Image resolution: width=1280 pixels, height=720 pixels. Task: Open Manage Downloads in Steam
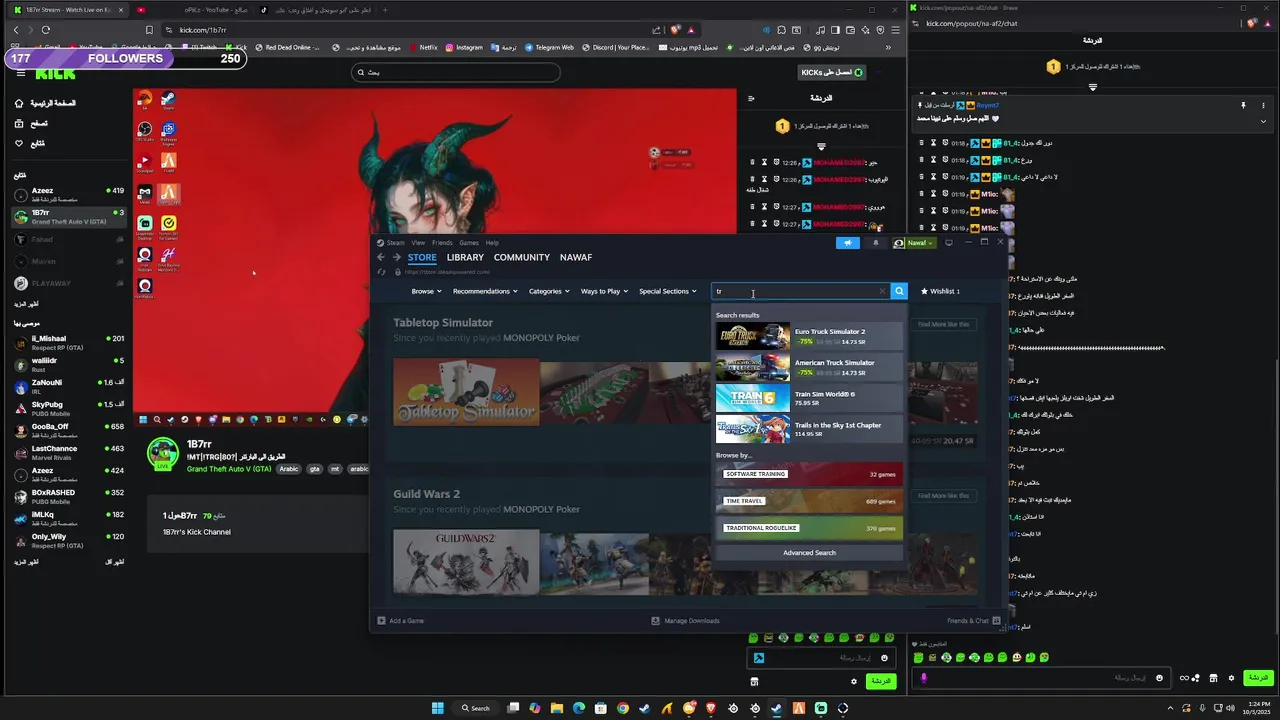[685, 621]
